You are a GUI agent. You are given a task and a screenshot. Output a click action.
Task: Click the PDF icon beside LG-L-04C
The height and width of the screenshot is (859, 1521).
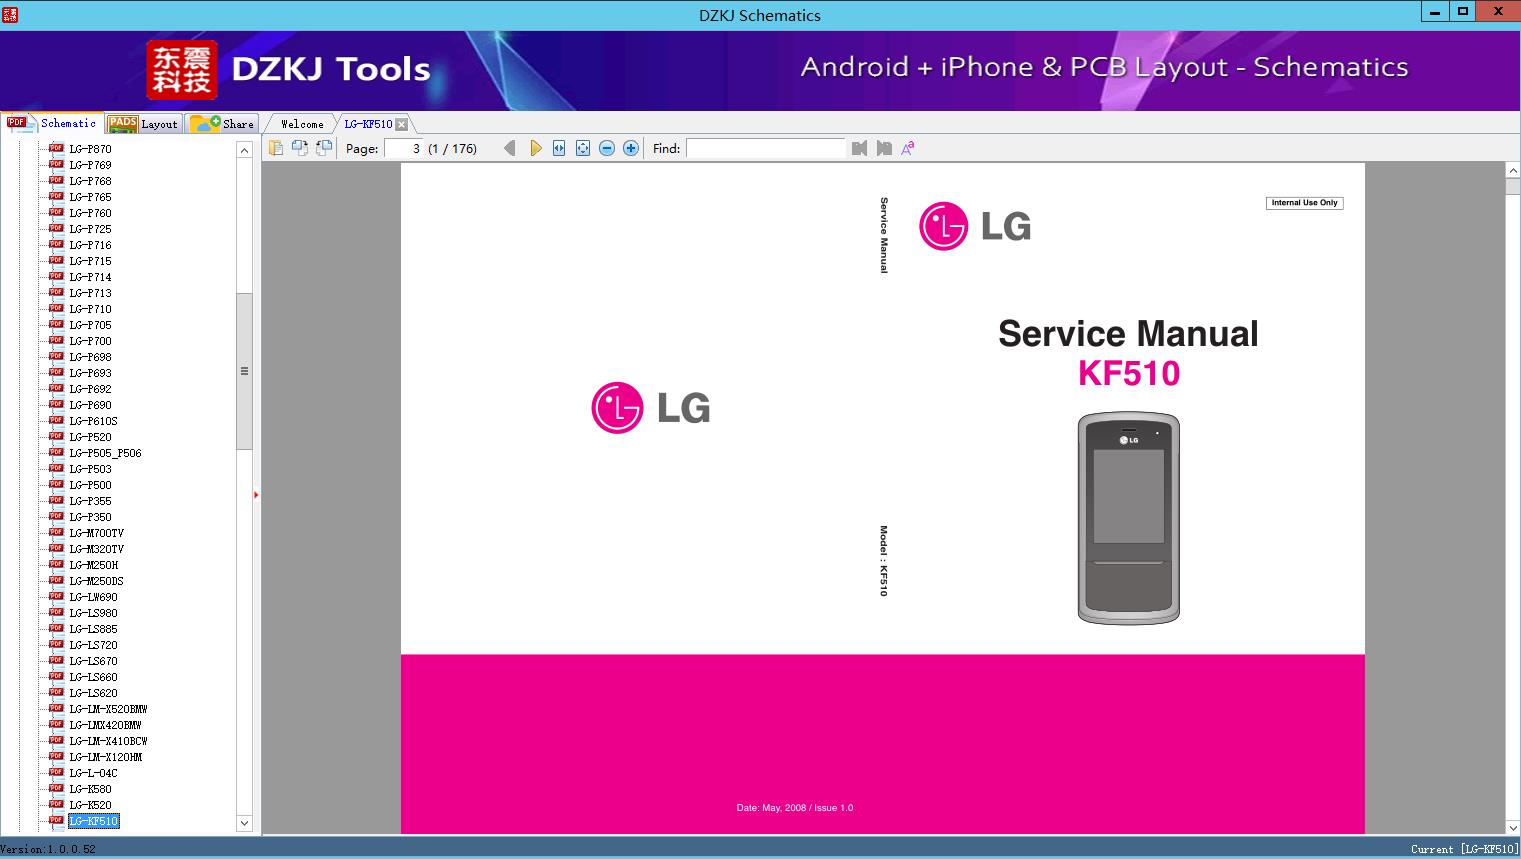pyautogui.click(x=57, y=773)
